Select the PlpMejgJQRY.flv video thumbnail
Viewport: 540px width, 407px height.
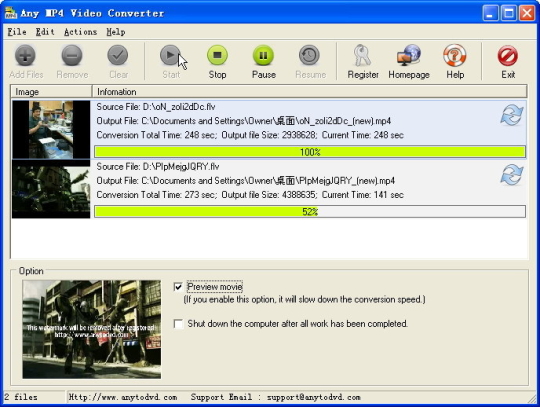tap(51, 189)
